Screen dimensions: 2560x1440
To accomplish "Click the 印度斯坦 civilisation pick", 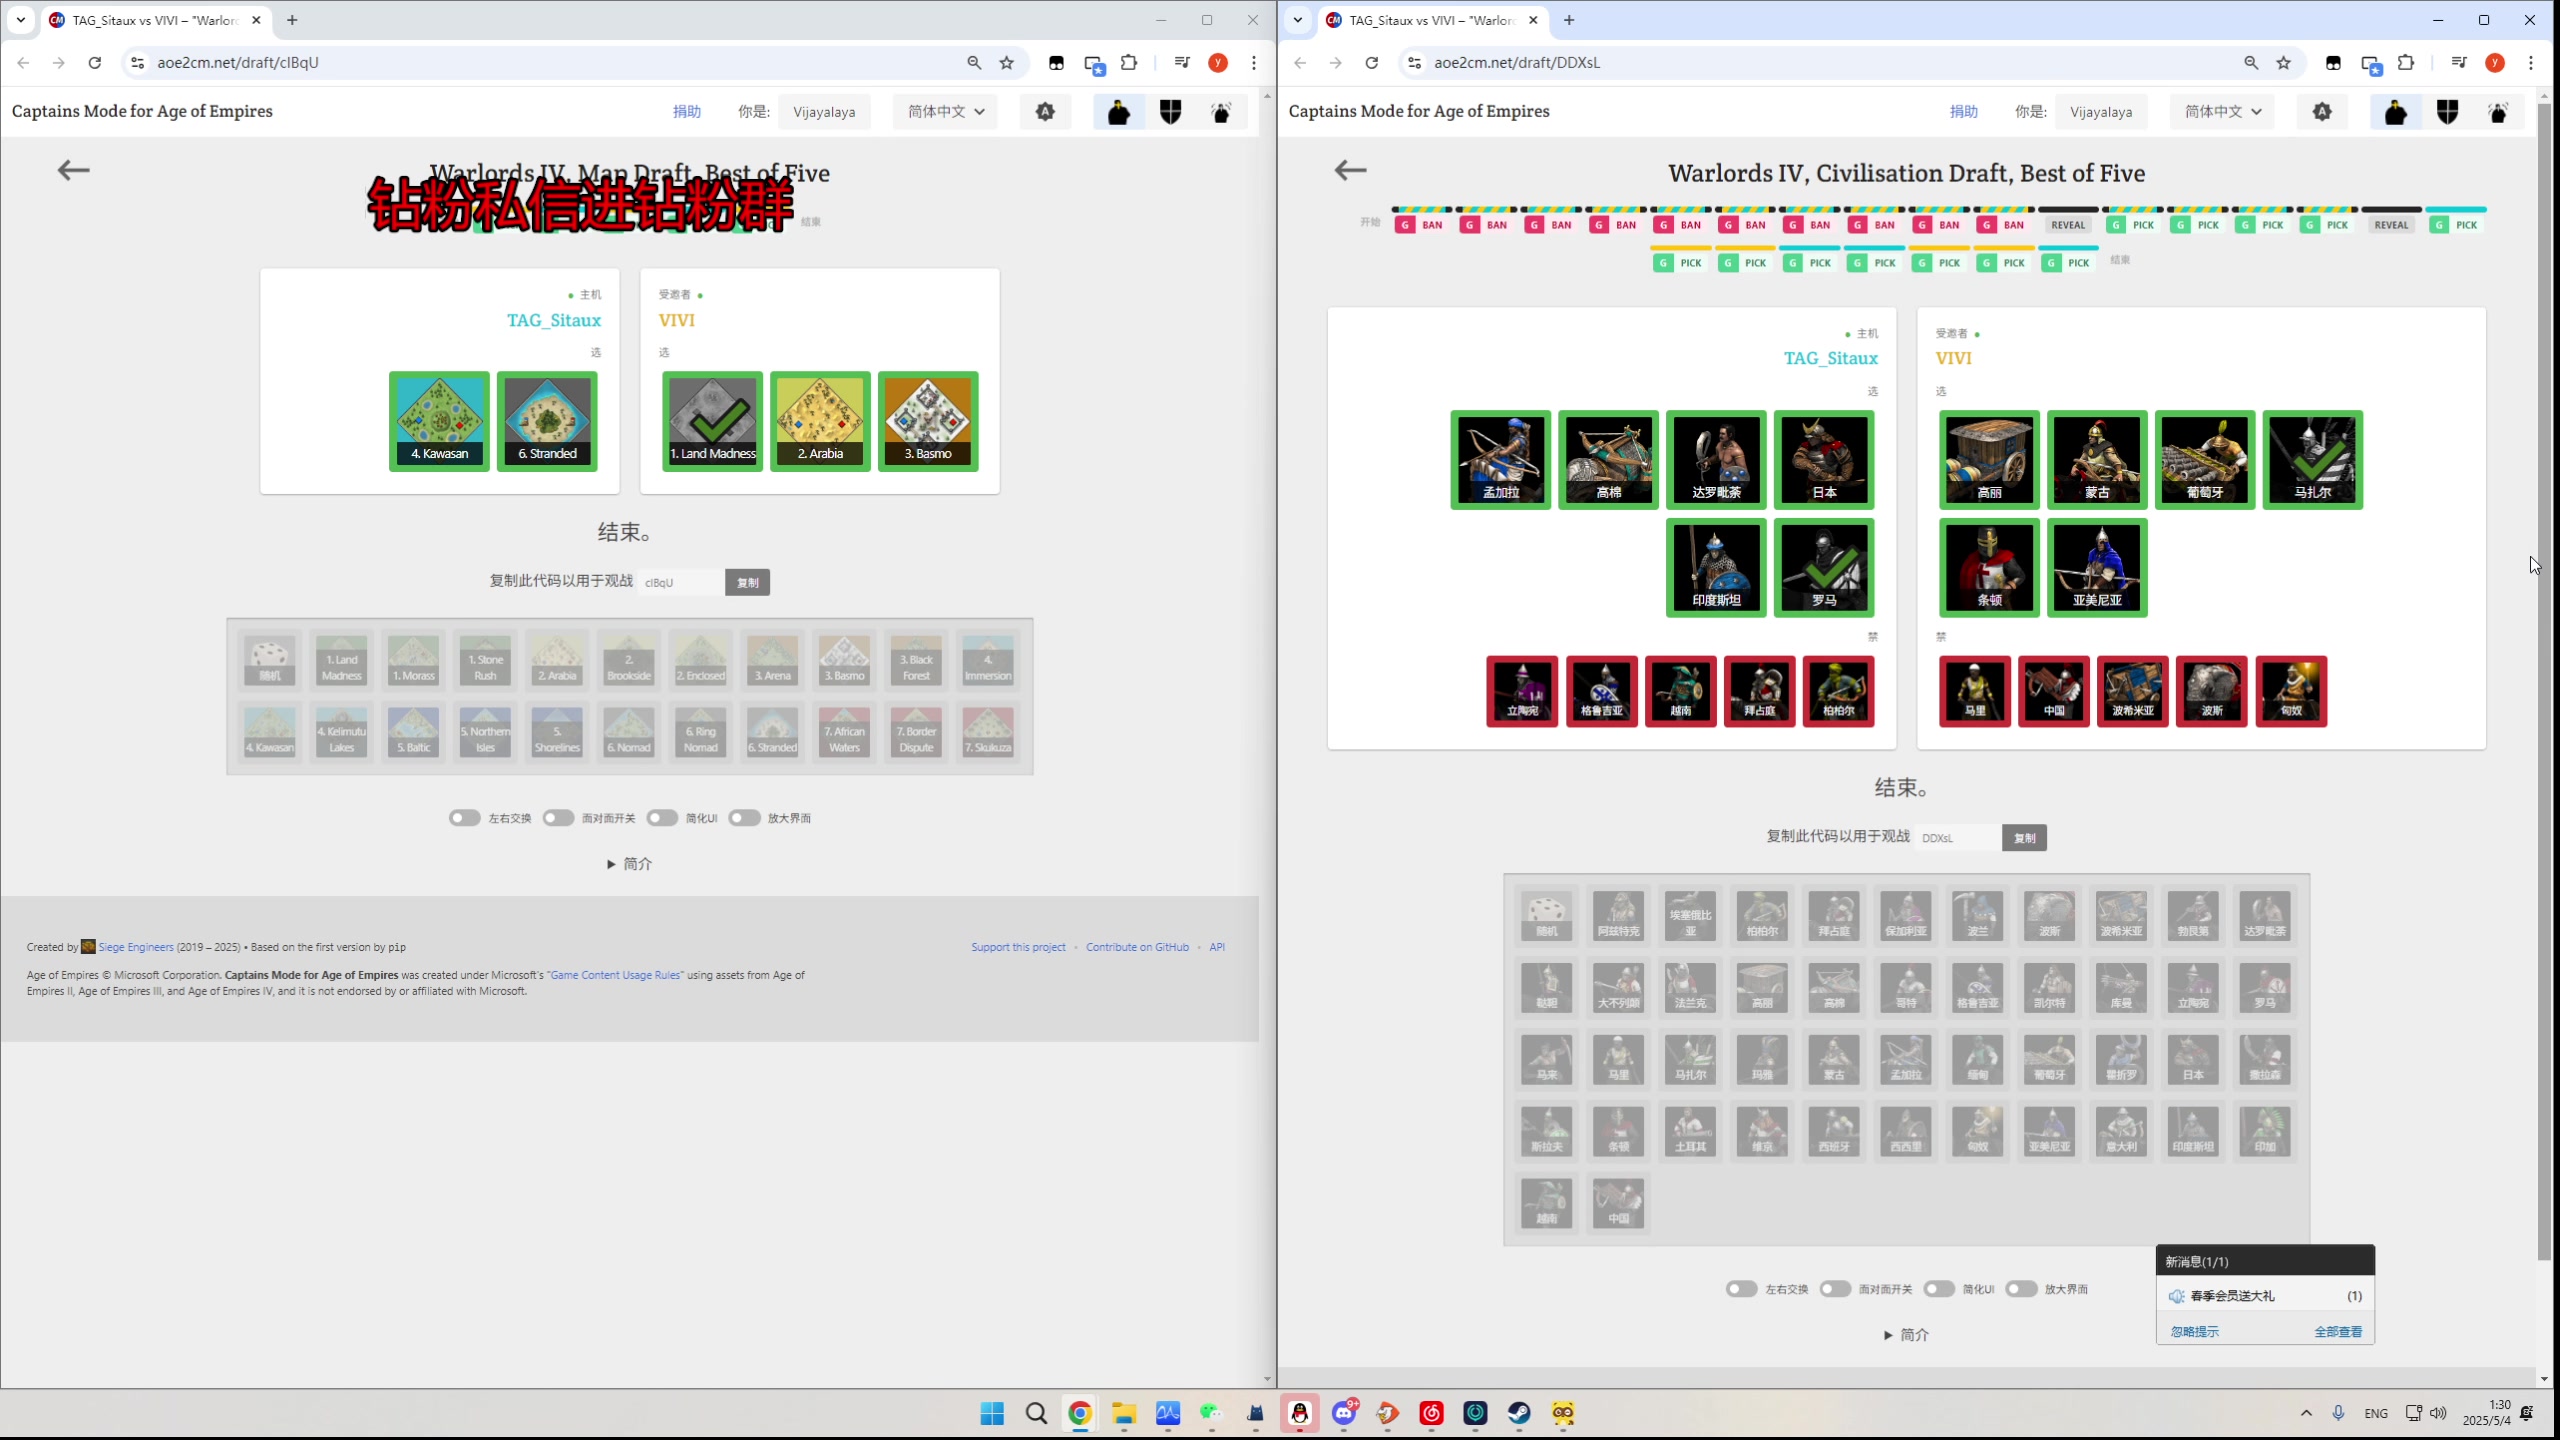I will coord(1716,568).
